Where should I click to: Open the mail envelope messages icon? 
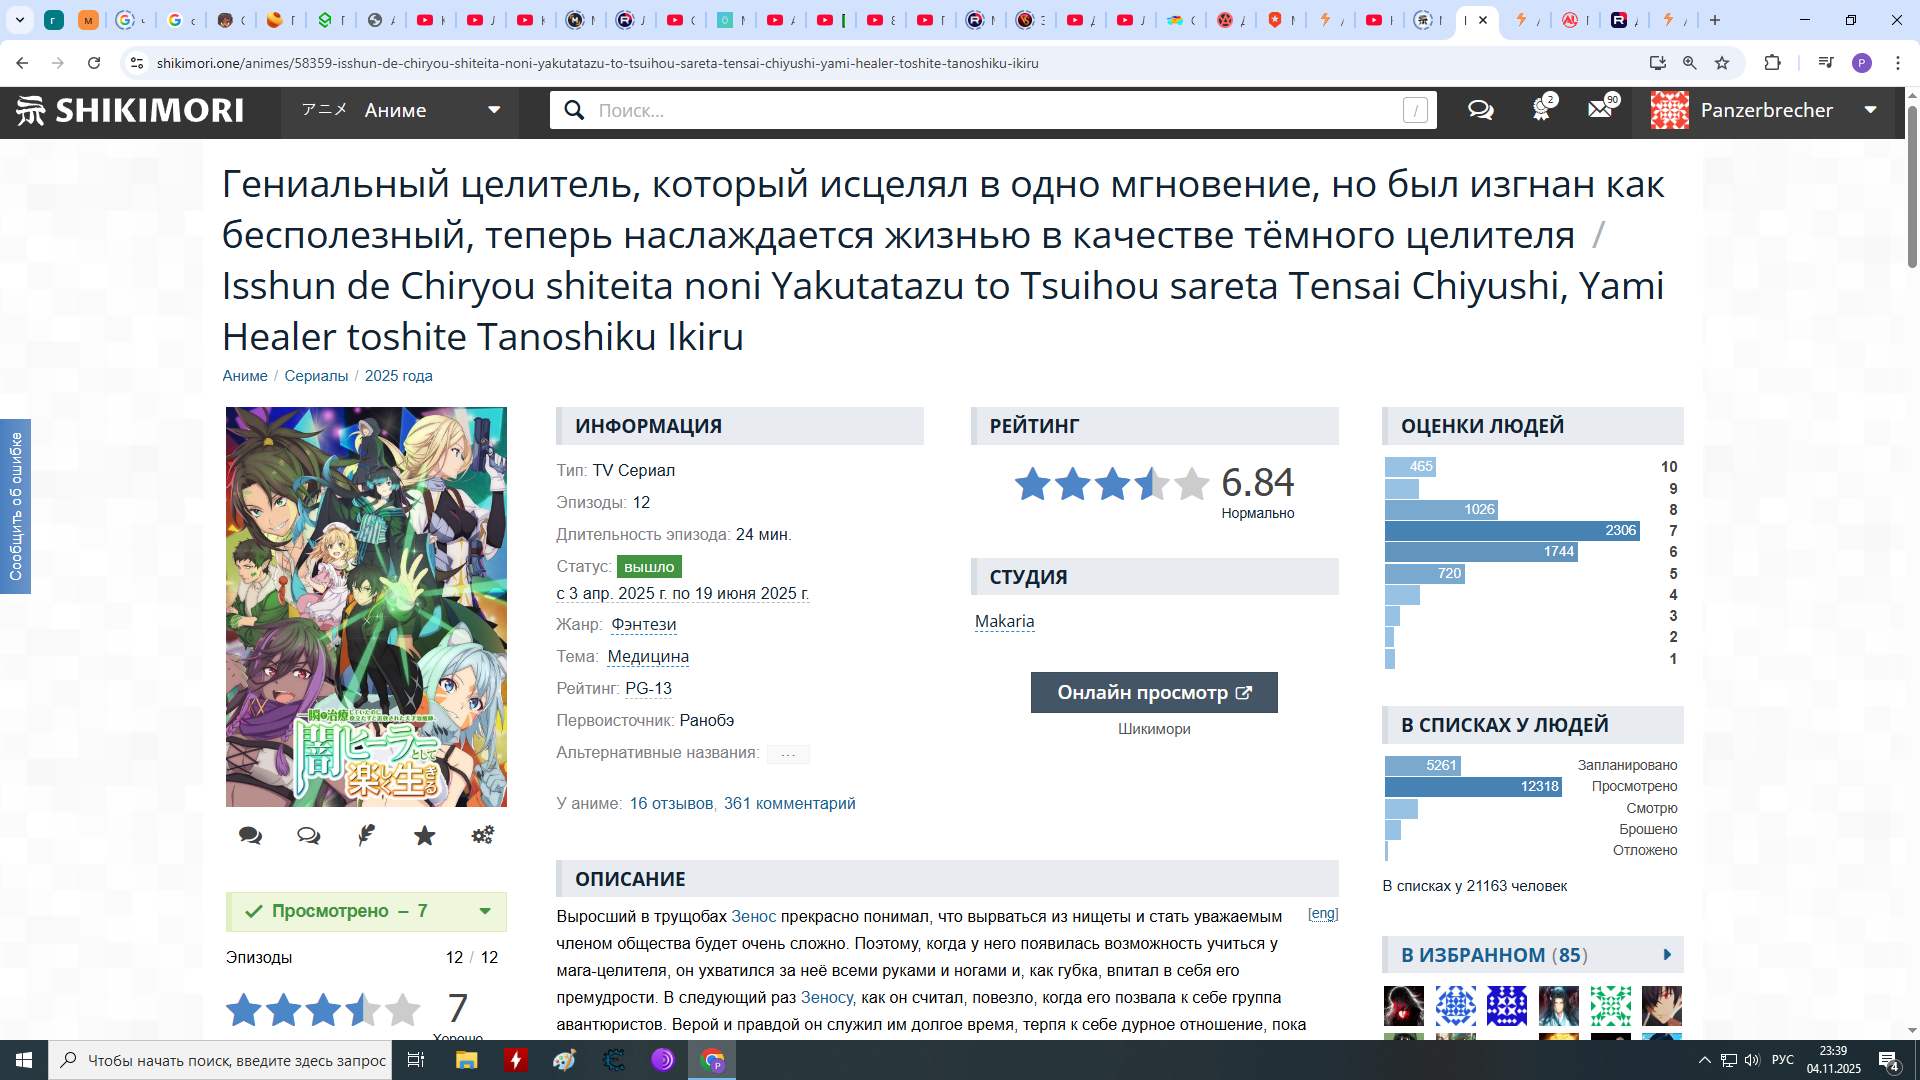[1600, 110]
